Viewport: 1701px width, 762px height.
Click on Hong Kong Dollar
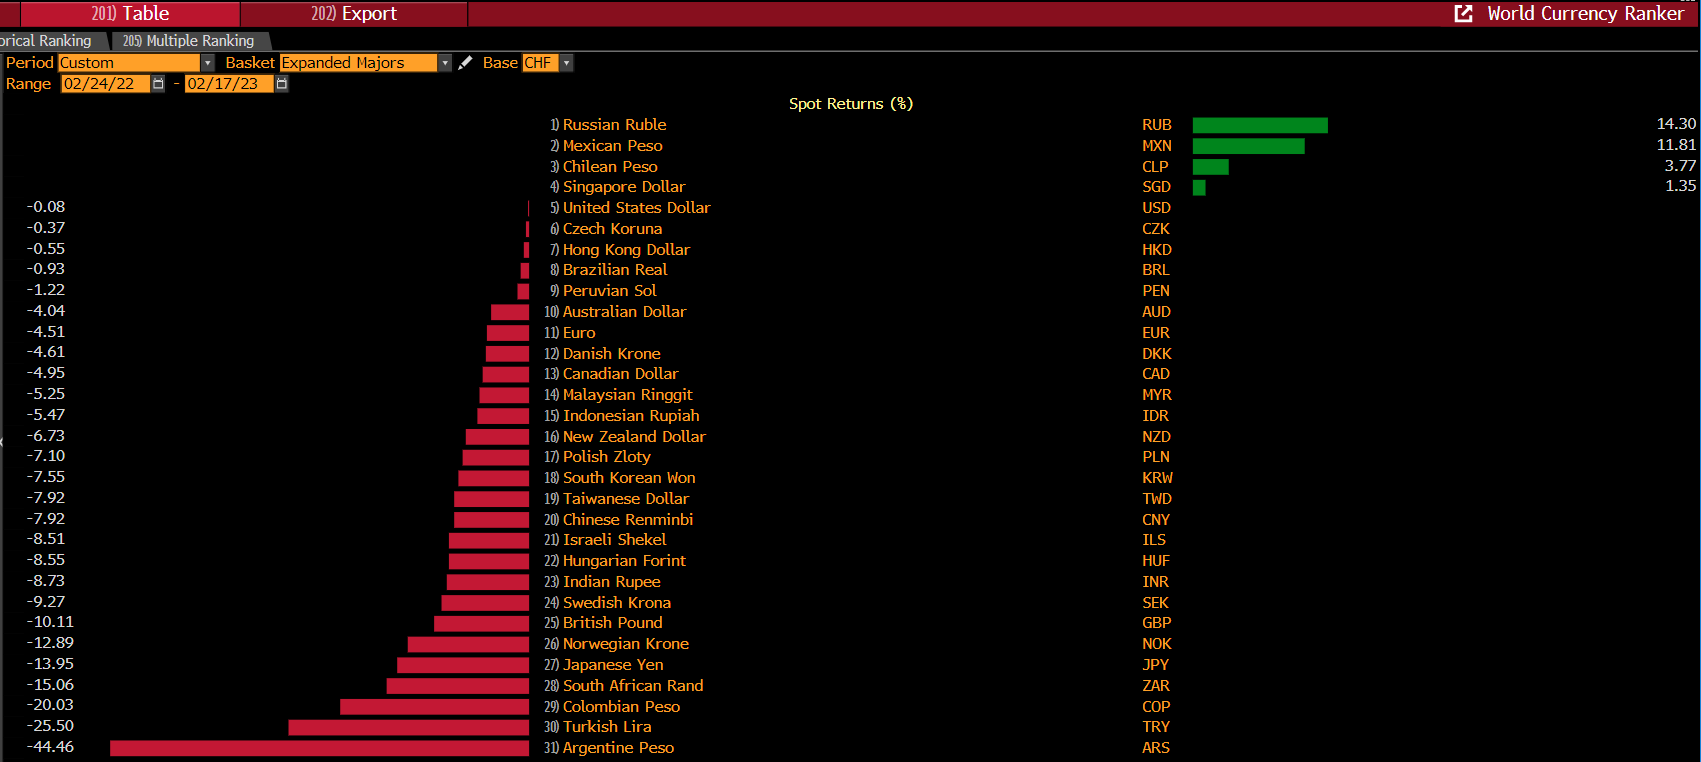pyautogui.click(x=626, y=250)
